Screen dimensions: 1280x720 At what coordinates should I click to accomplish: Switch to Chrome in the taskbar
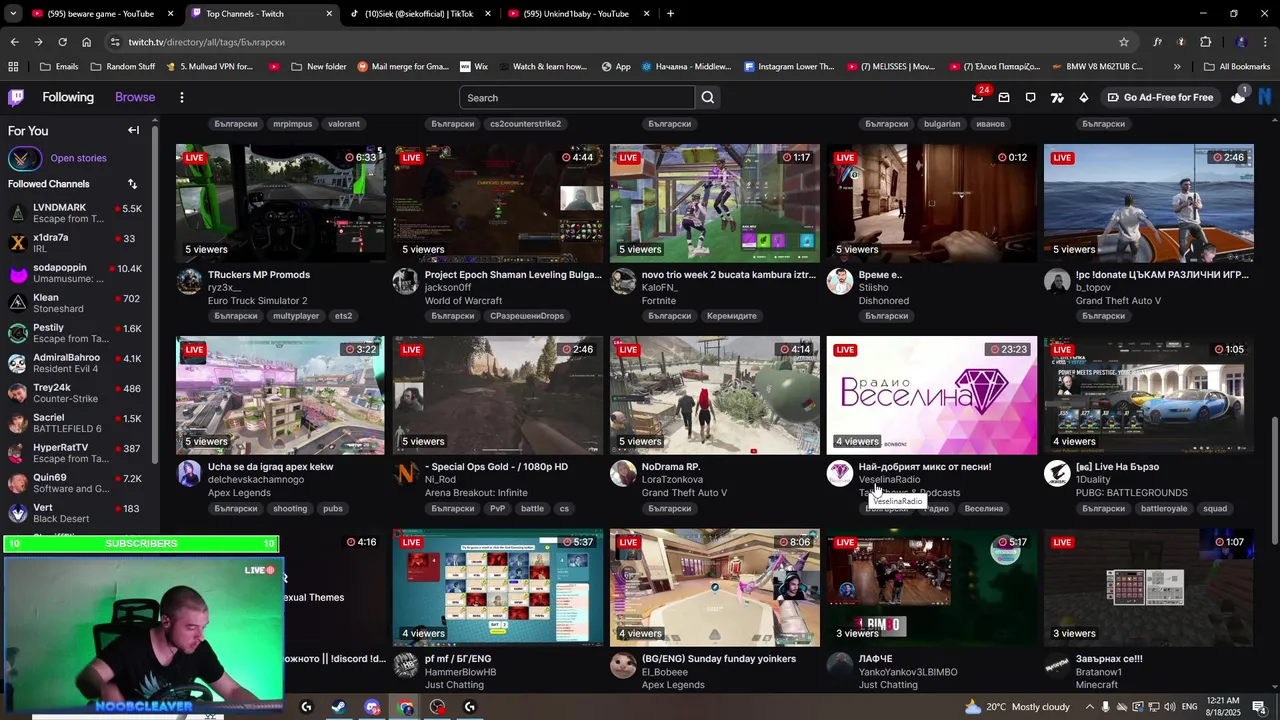point(405,707)
